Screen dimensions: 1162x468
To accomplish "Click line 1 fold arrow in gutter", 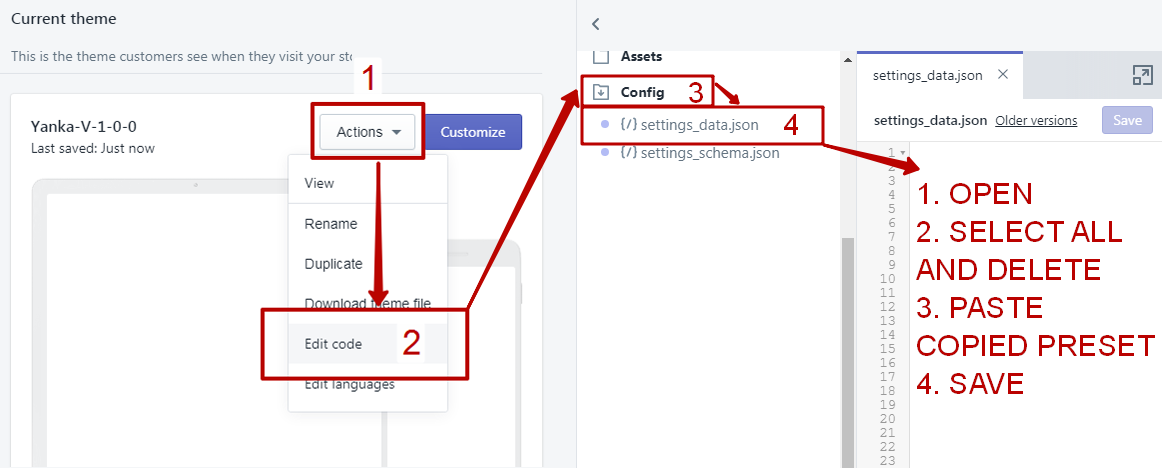I will [904, 153].
